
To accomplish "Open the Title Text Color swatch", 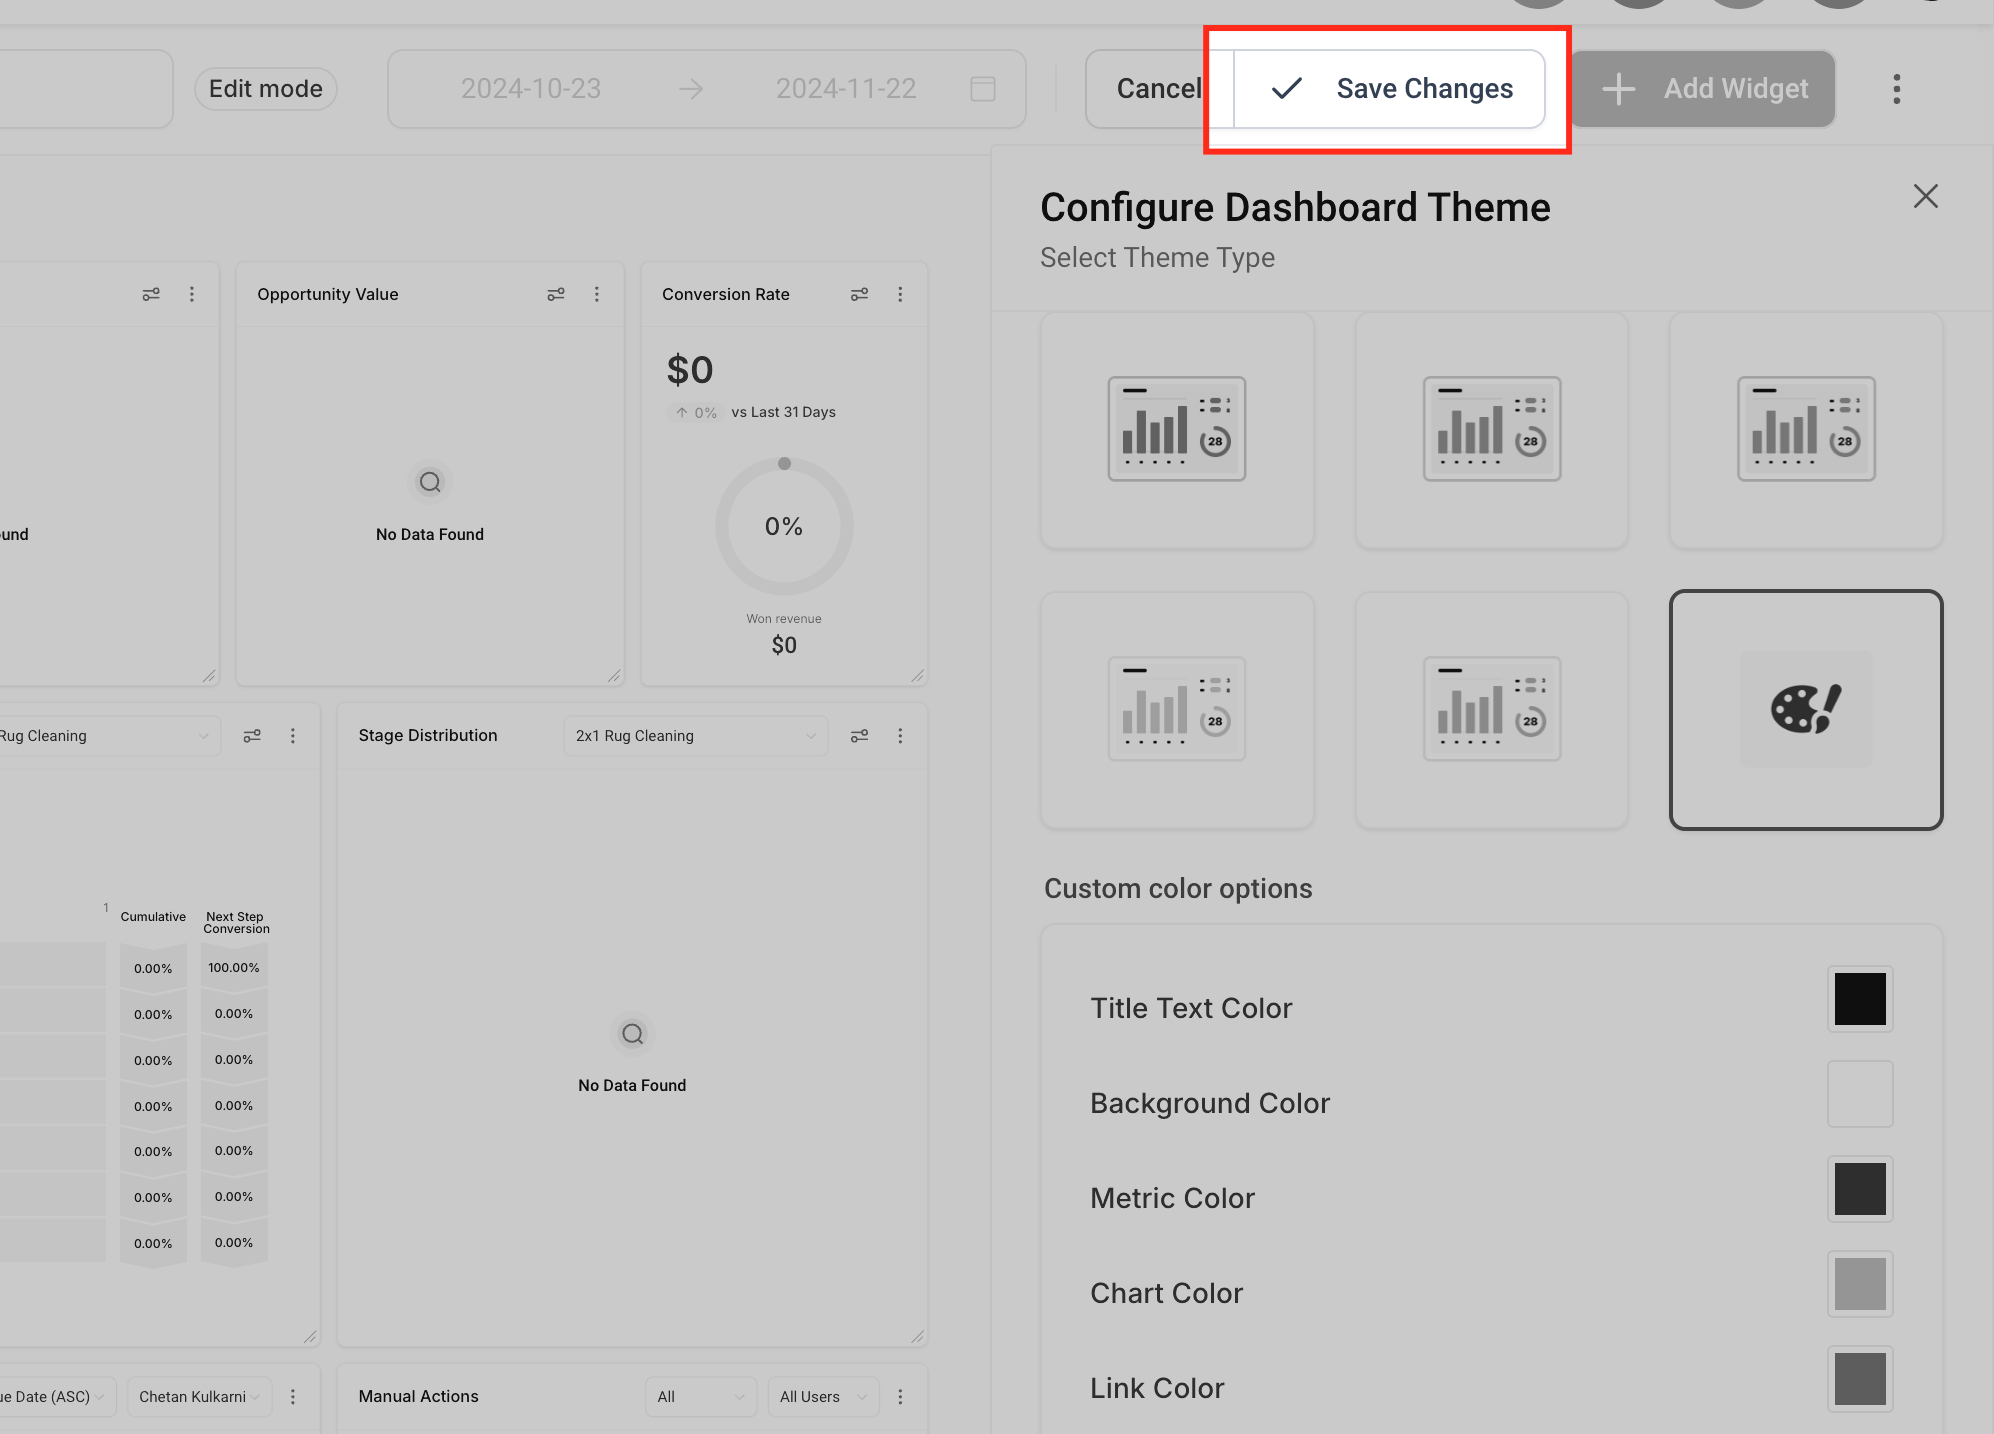I will (x=1859, y=999).
